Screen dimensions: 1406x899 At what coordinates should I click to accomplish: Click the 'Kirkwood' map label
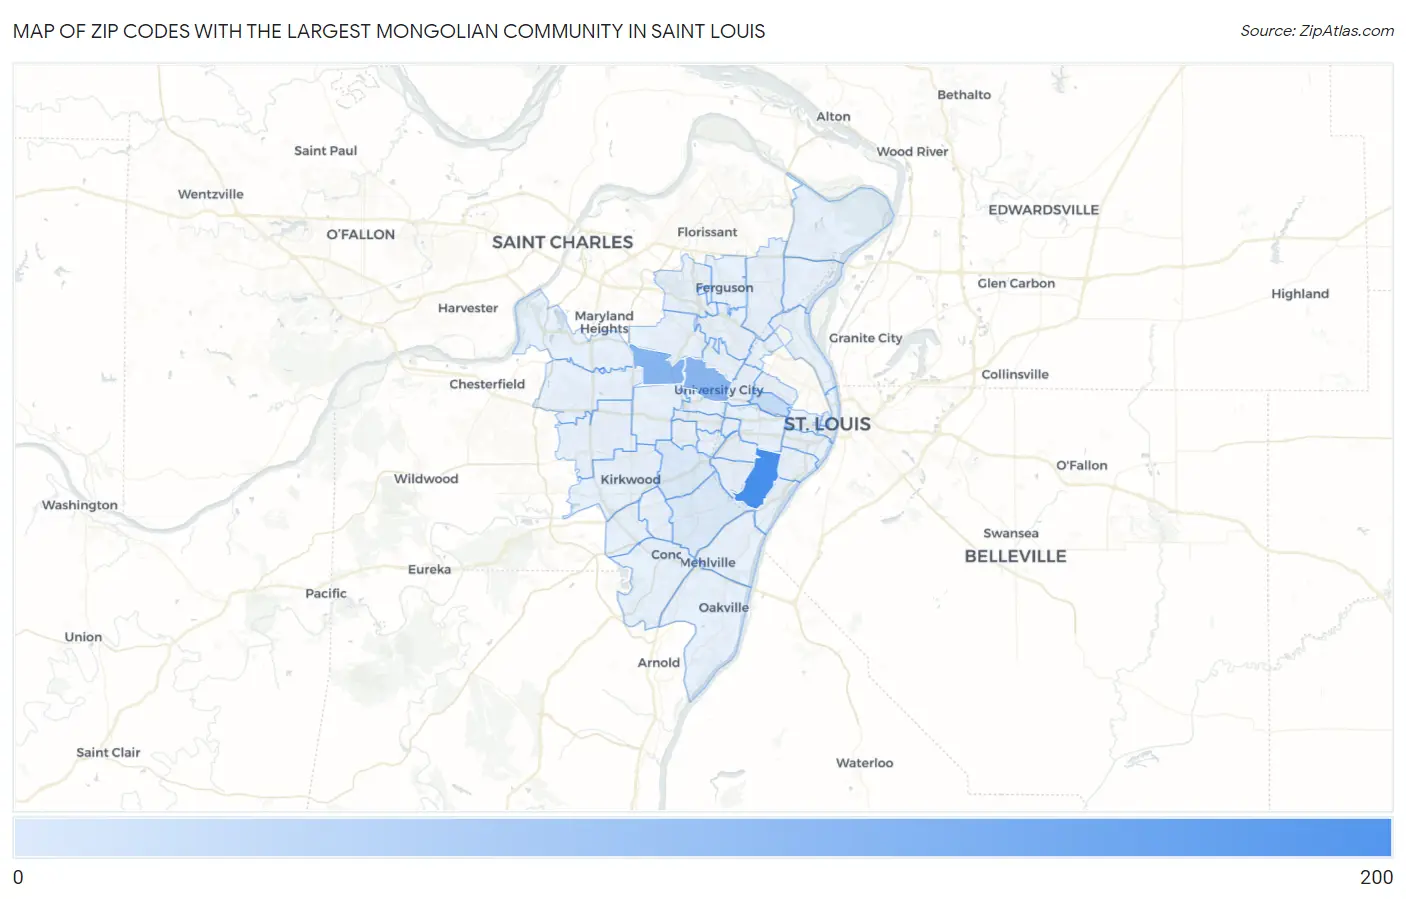pyautogui.click(x=630, y=479)
